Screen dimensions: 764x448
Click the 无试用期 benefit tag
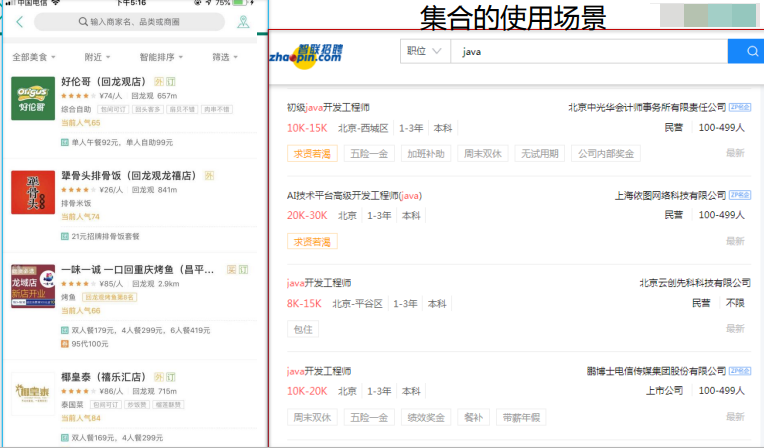[x=539, y=154]
